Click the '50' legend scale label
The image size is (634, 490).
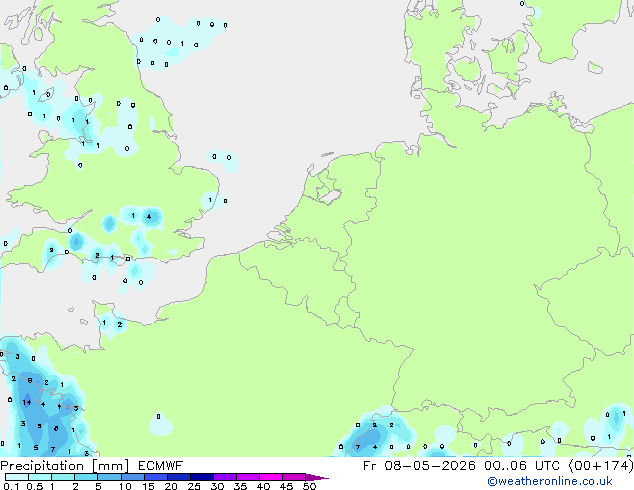click(x=310, y=486)
